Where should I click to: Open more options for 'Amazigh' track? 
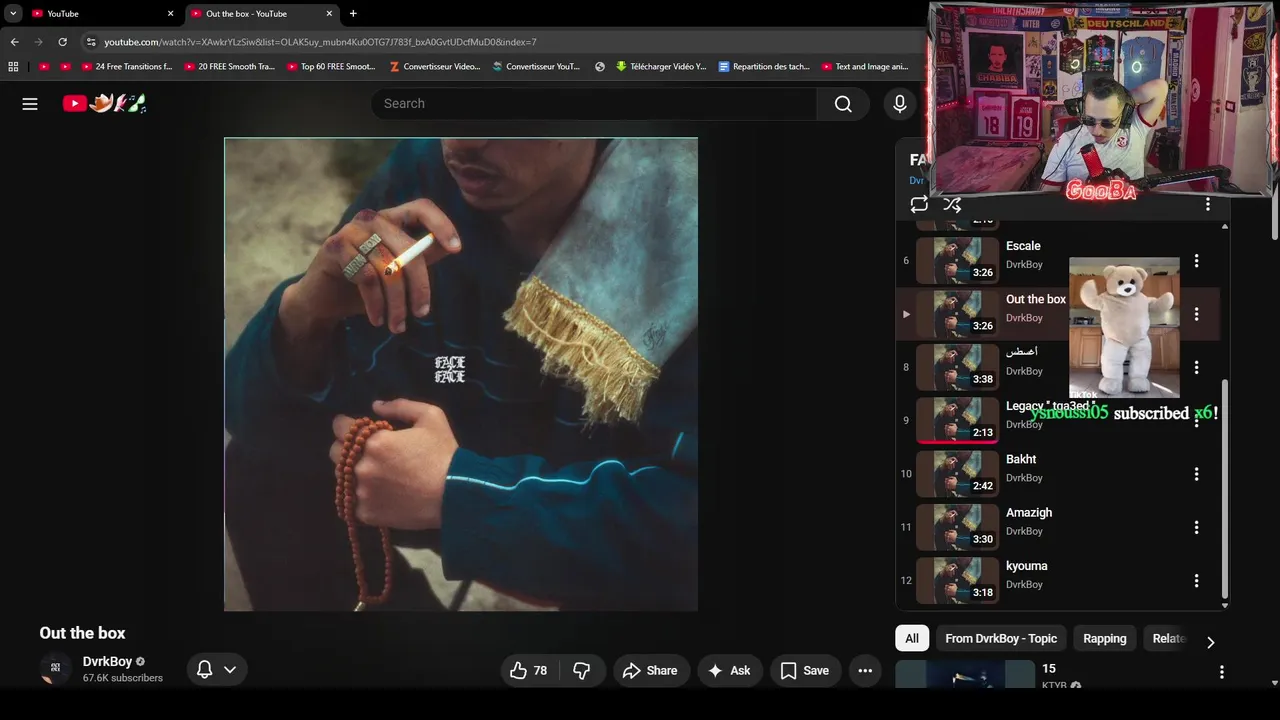point(1196,527)
